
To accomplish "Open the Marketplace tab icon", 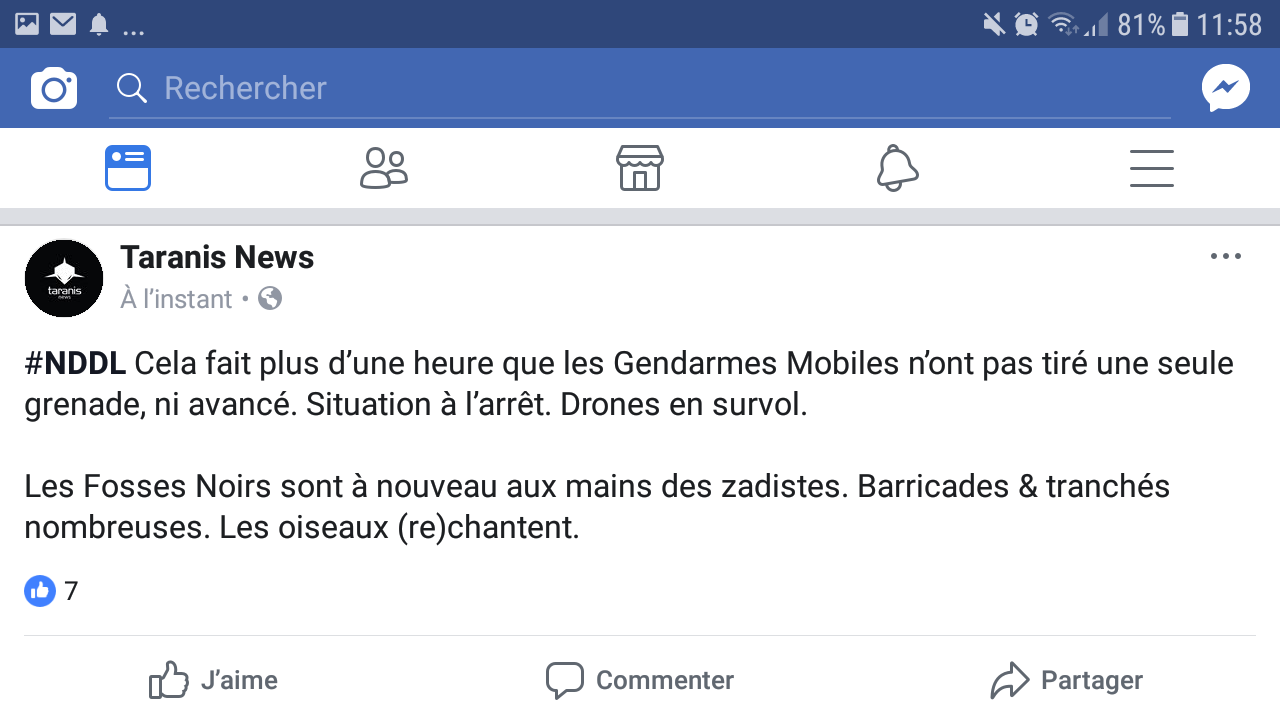I will [x=640, y=168].
